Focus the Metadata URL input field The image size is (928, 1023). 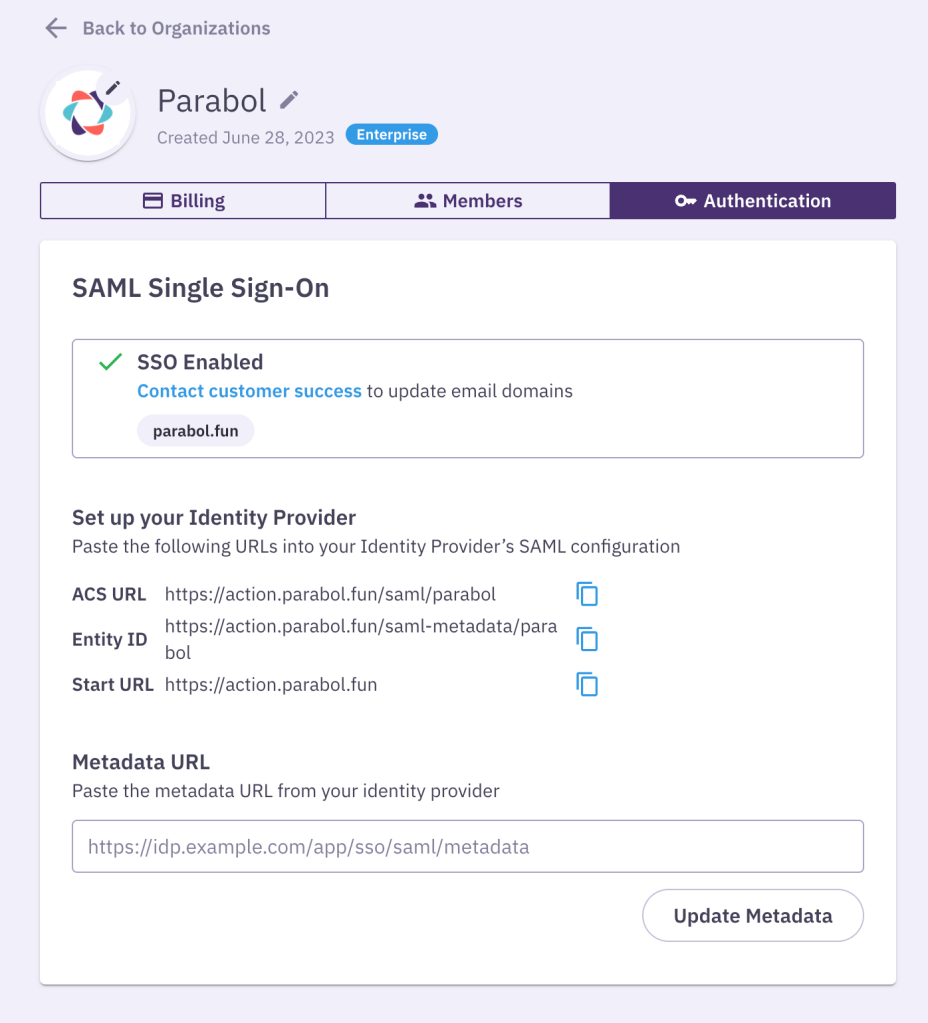[x=468, y=846]
